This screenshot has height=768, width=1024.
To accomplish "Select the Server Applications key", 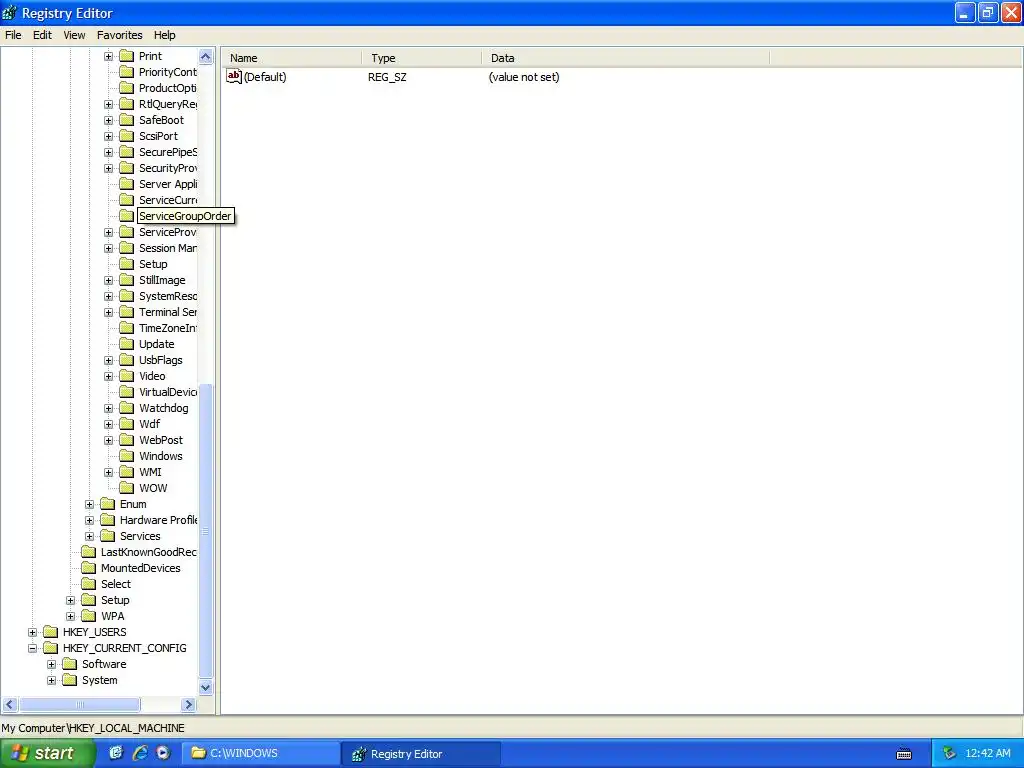I will pyautogui.click(x=167, y=184).
